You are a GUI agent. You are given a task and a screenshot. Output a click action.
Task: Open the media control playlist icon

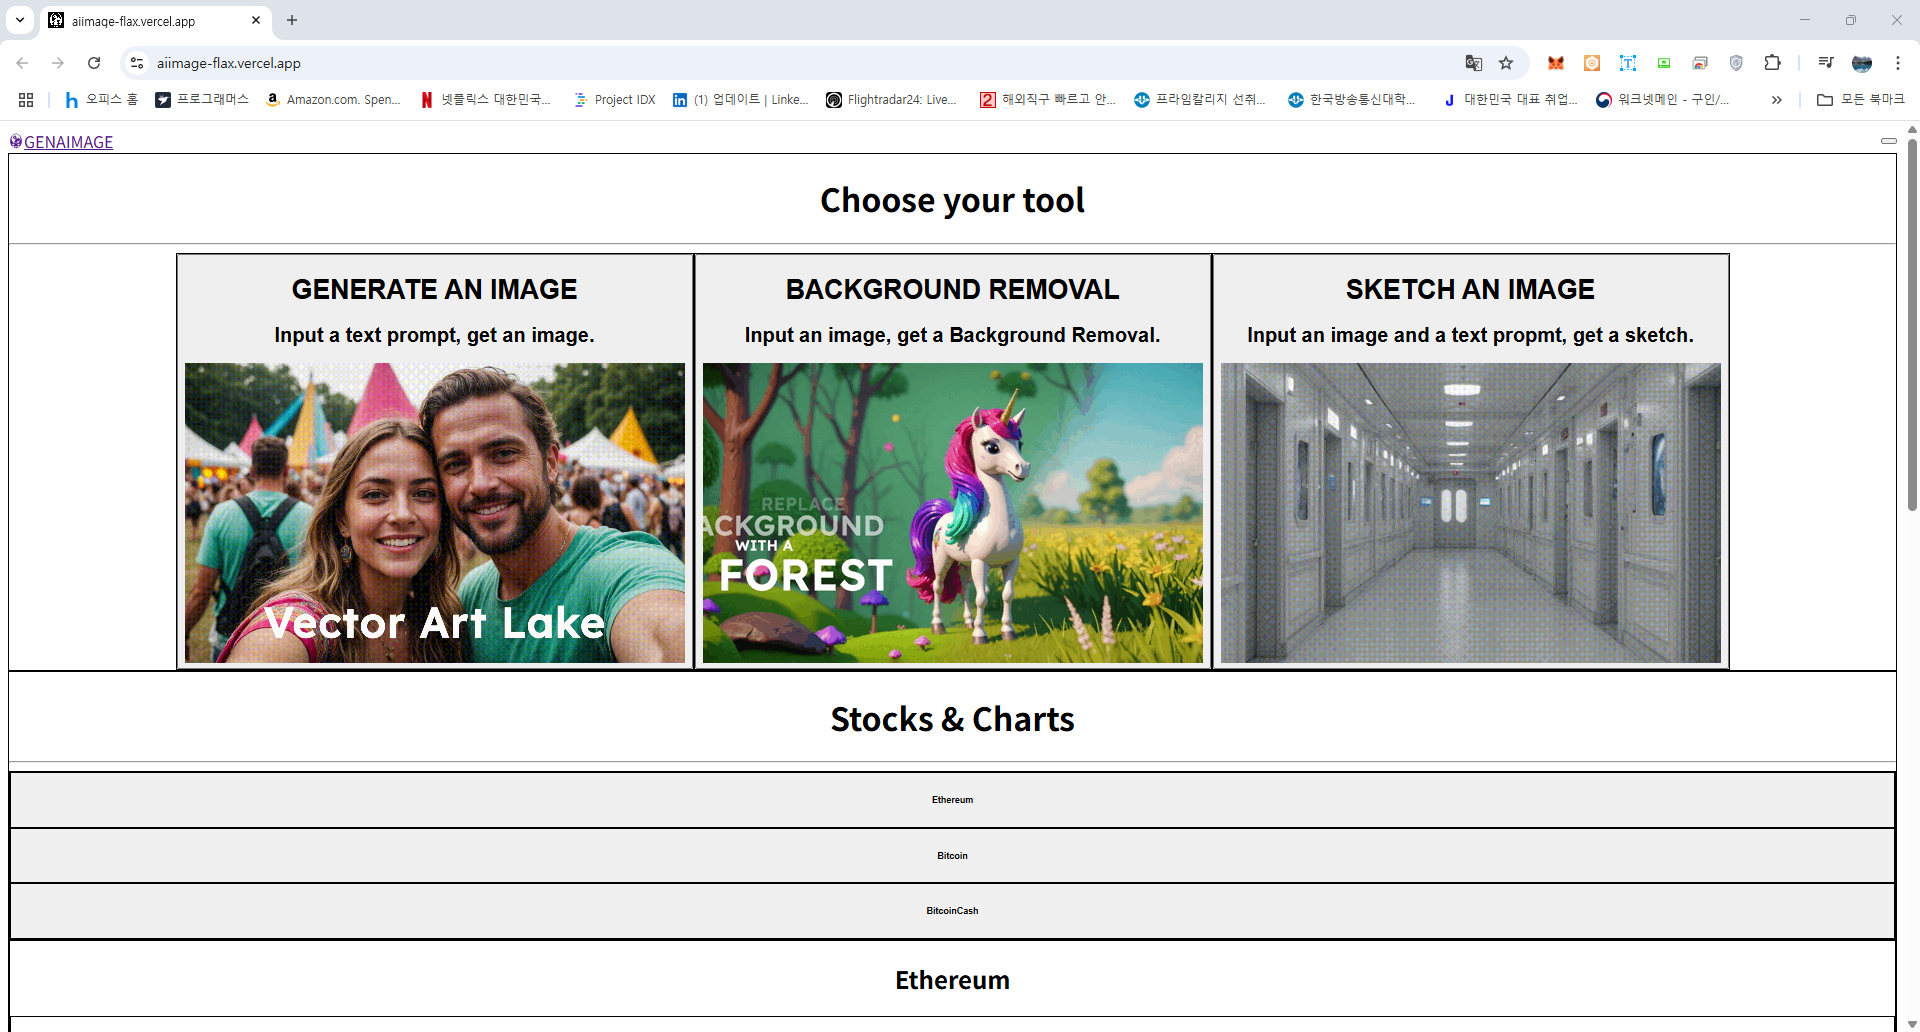(1826, 63)
